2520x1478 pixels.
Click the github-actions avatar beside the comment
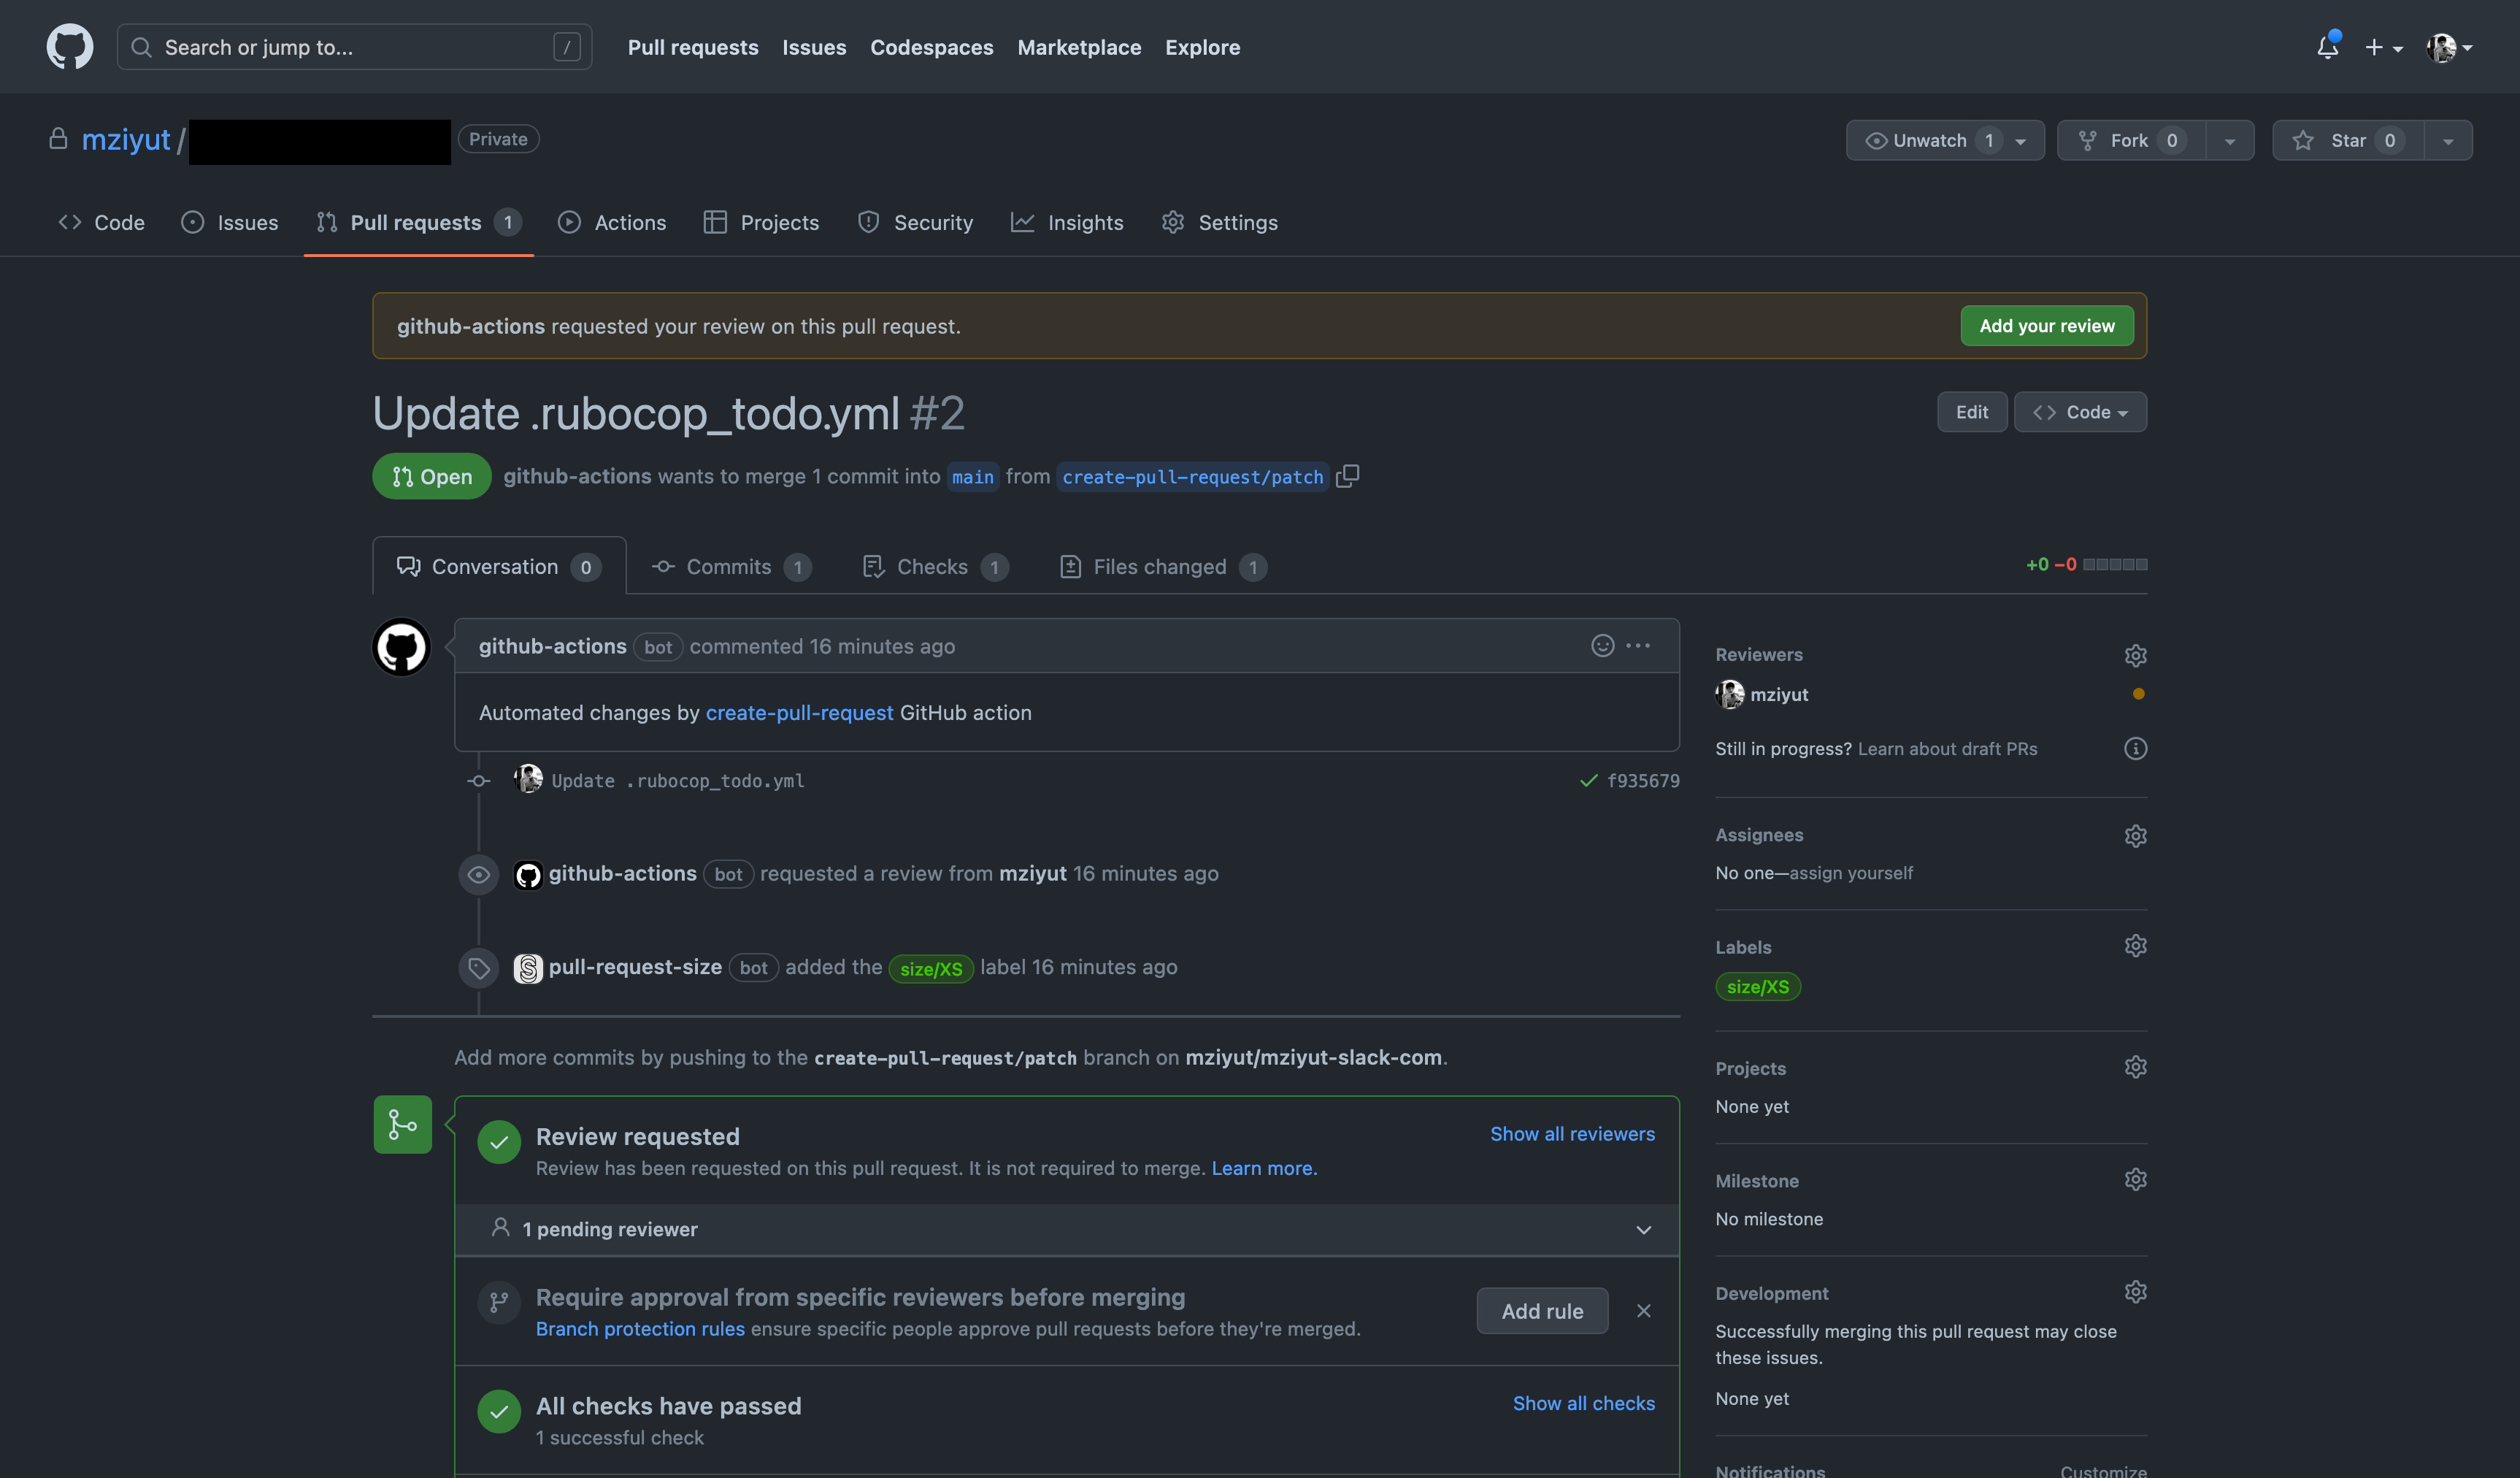(401, 647)
